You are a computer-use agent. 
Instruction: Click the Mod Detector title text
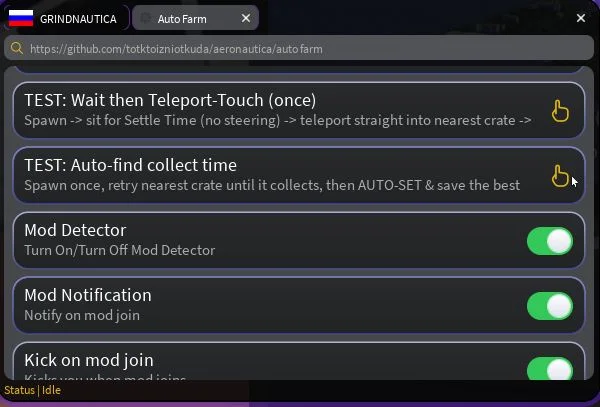(x=75, y=230)
